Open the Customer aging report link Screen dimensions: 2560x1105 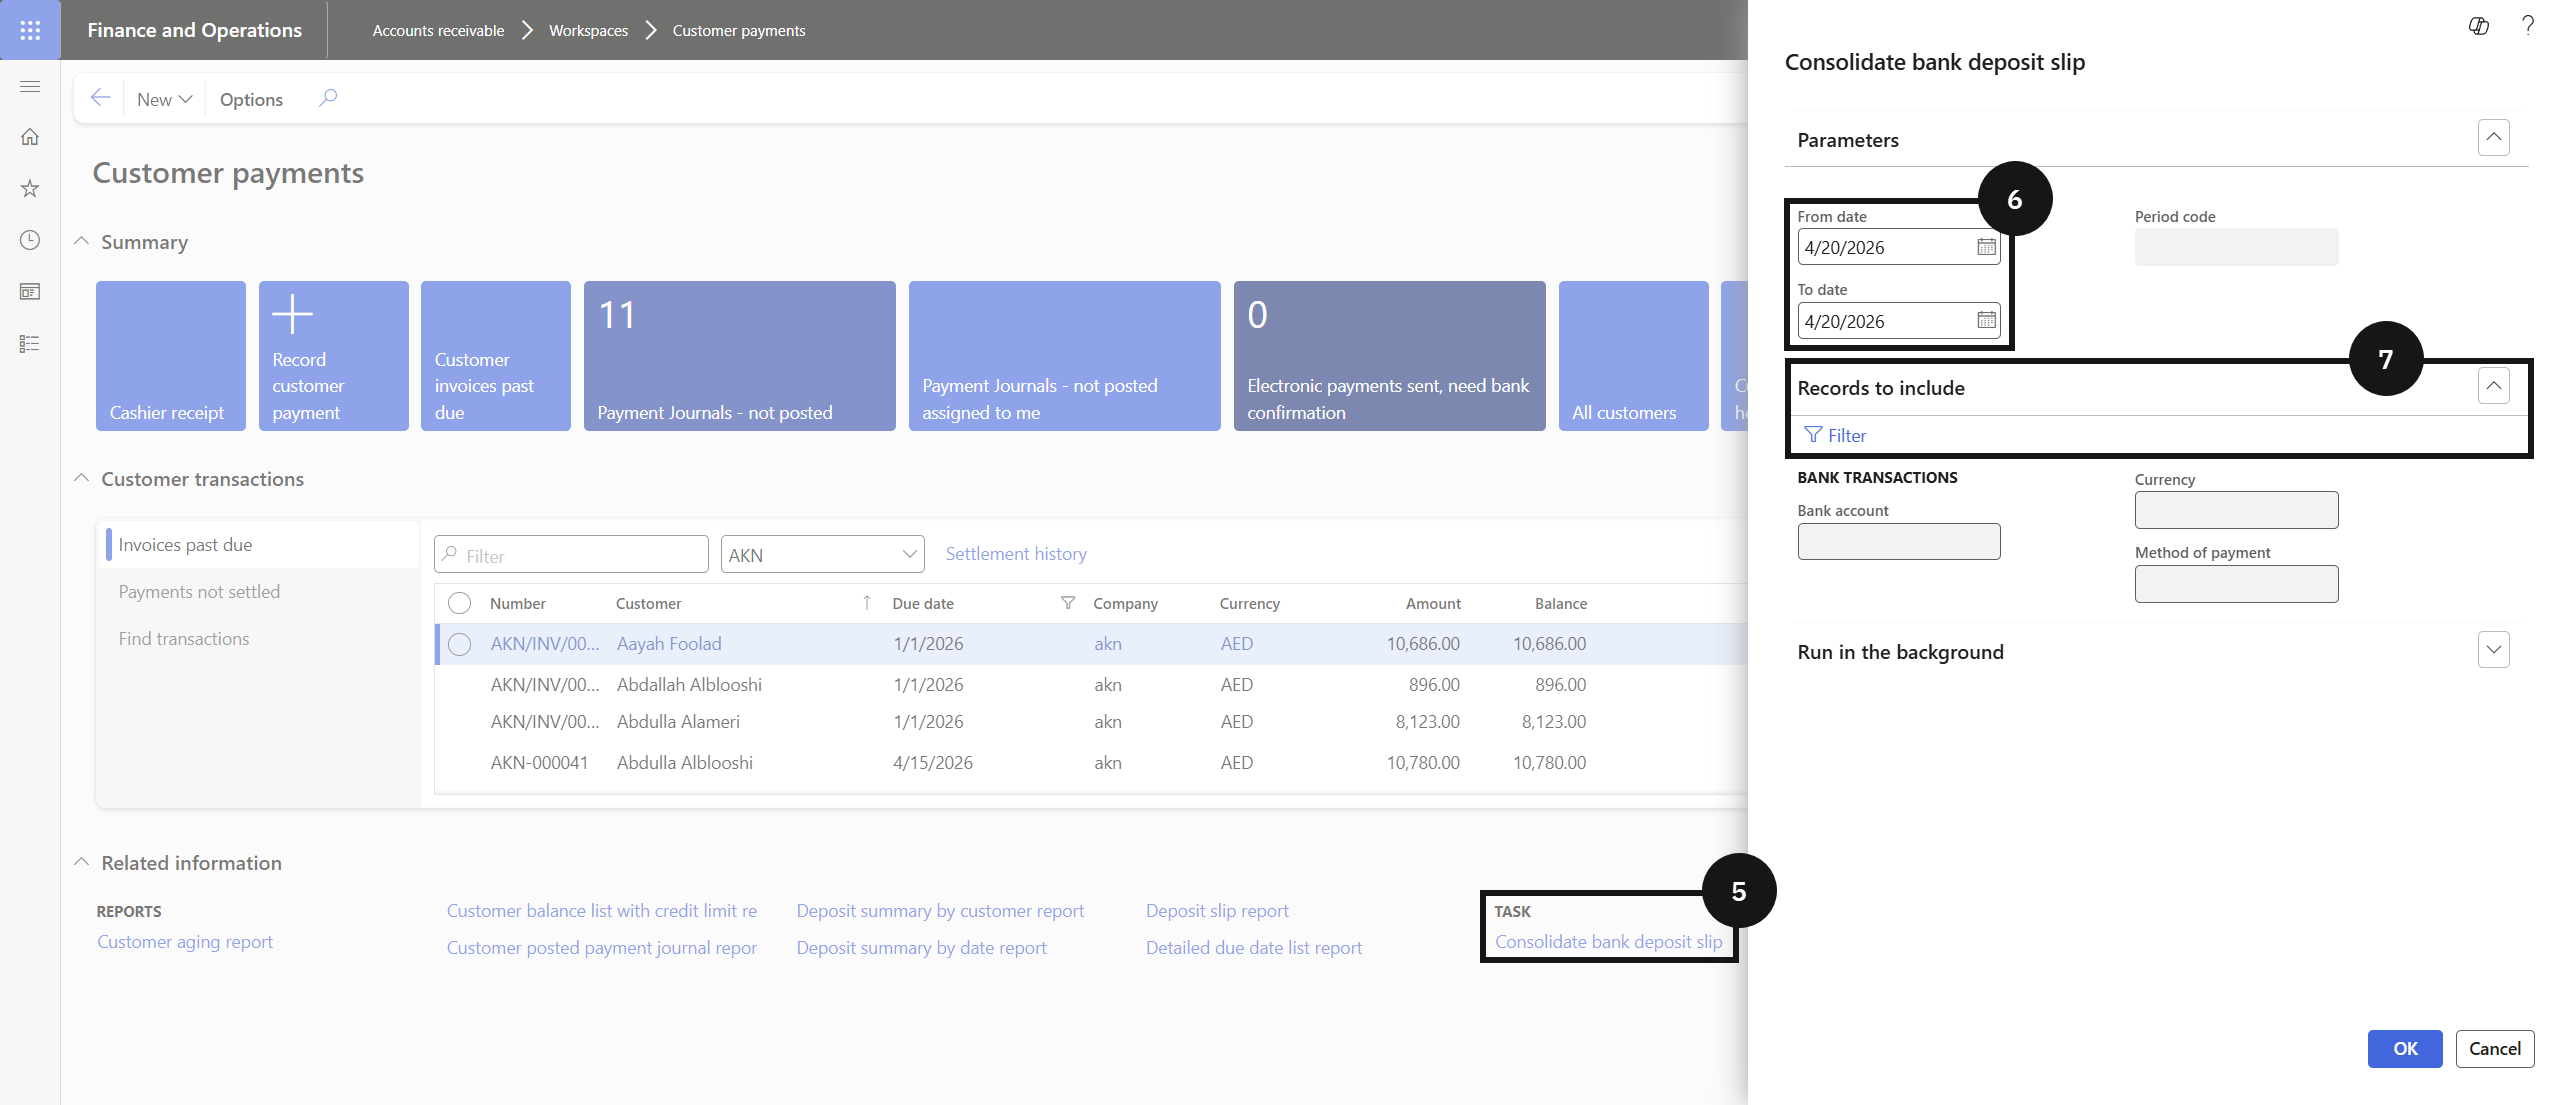185,942
